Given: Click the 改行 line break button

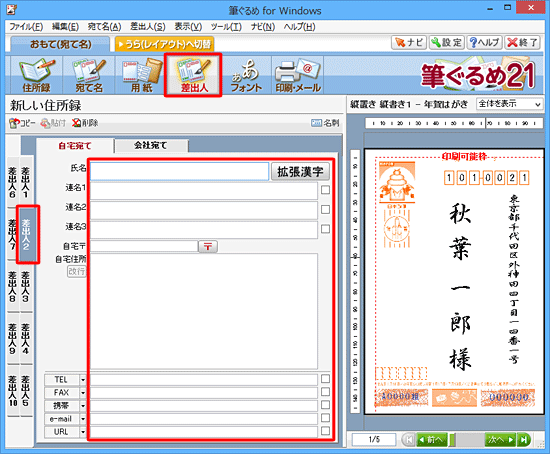Looking at the screenshot, I should [76, 271].
